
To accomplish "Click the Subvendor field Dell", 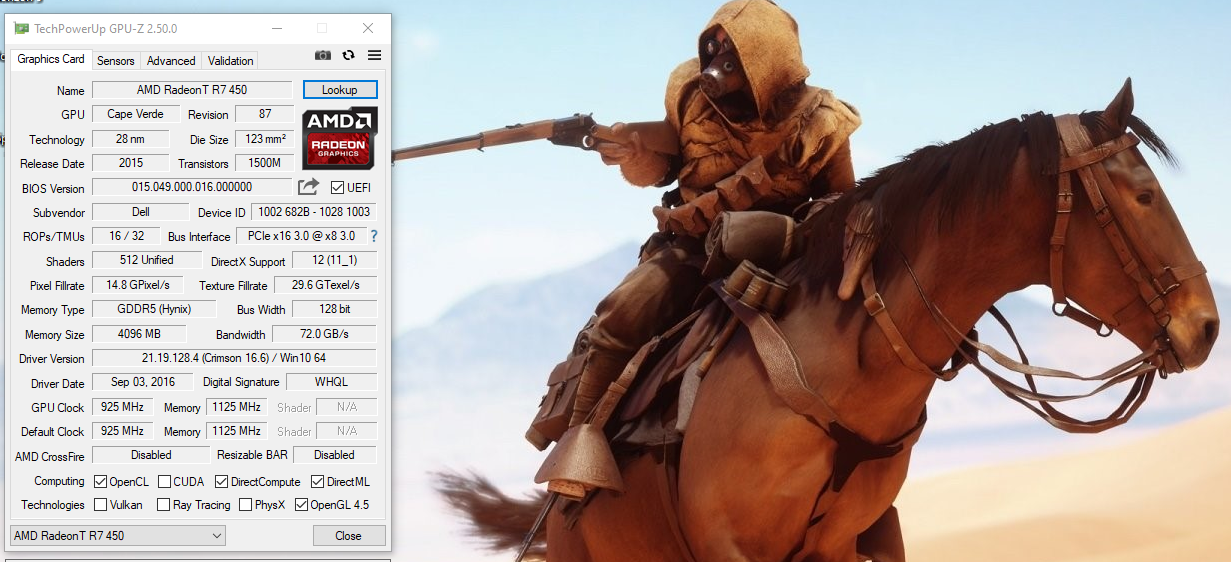I will [140, 212].
